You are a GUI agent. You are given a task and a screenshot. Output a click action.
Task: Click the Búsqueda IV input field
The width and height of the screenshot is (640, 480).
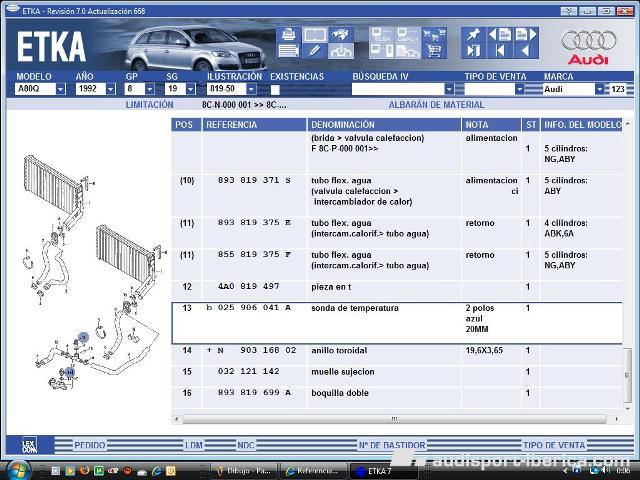coord(398,89)
